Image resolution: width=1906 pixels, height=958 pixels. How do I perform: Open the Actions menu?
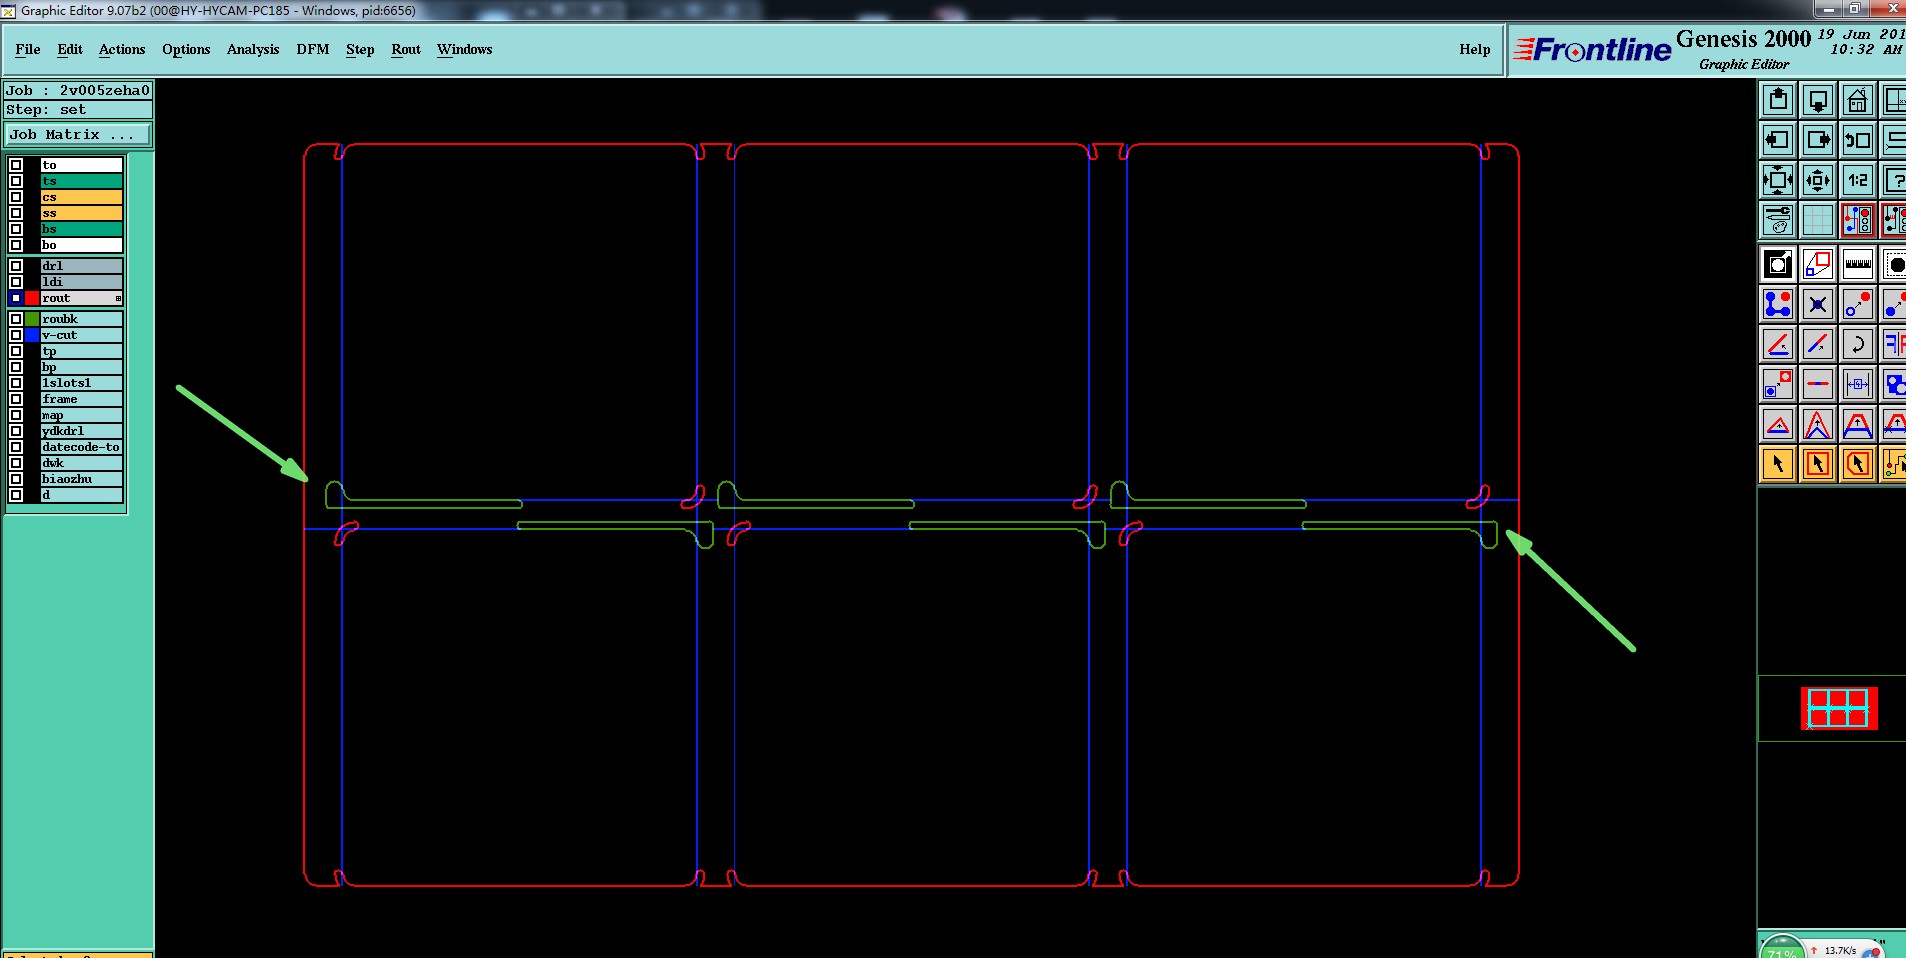click(122, 49)
